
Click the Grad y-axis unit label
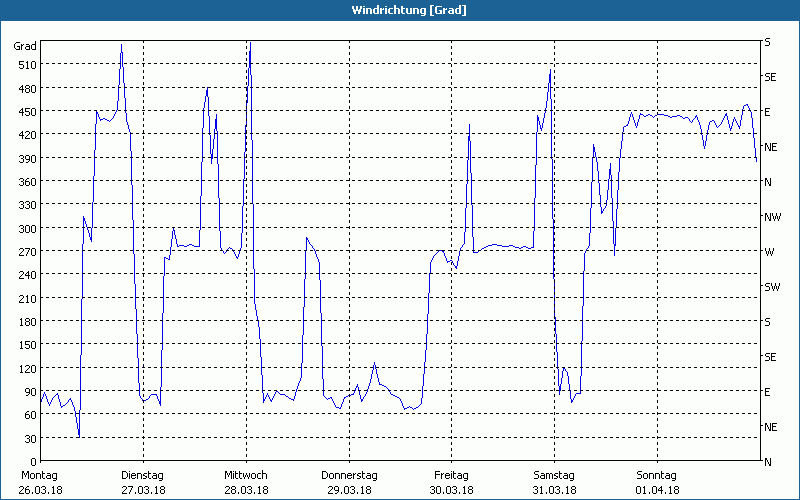(x=25, y=46)
